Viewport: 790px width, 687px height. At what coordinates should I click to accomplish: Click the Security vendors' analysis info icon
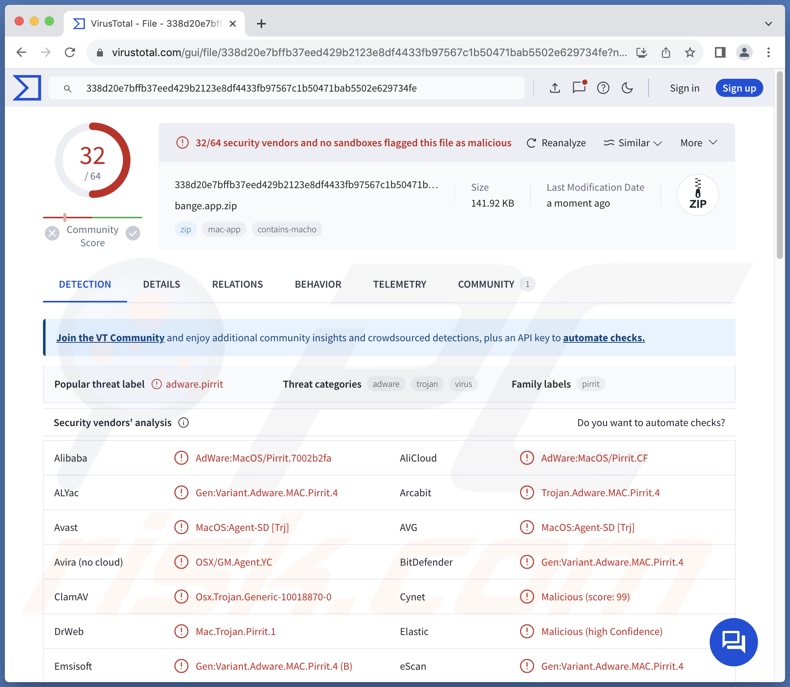point(183,423)
